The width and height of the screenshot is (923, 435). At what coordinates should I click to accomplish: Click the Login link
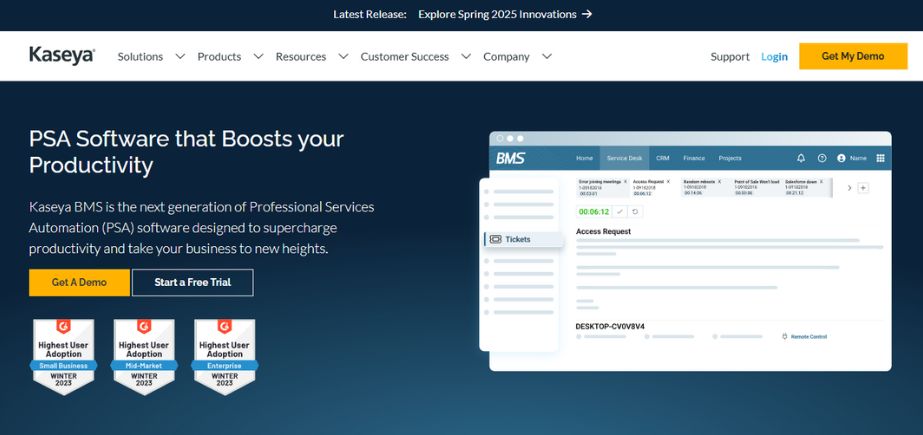[x=774, y=57]
